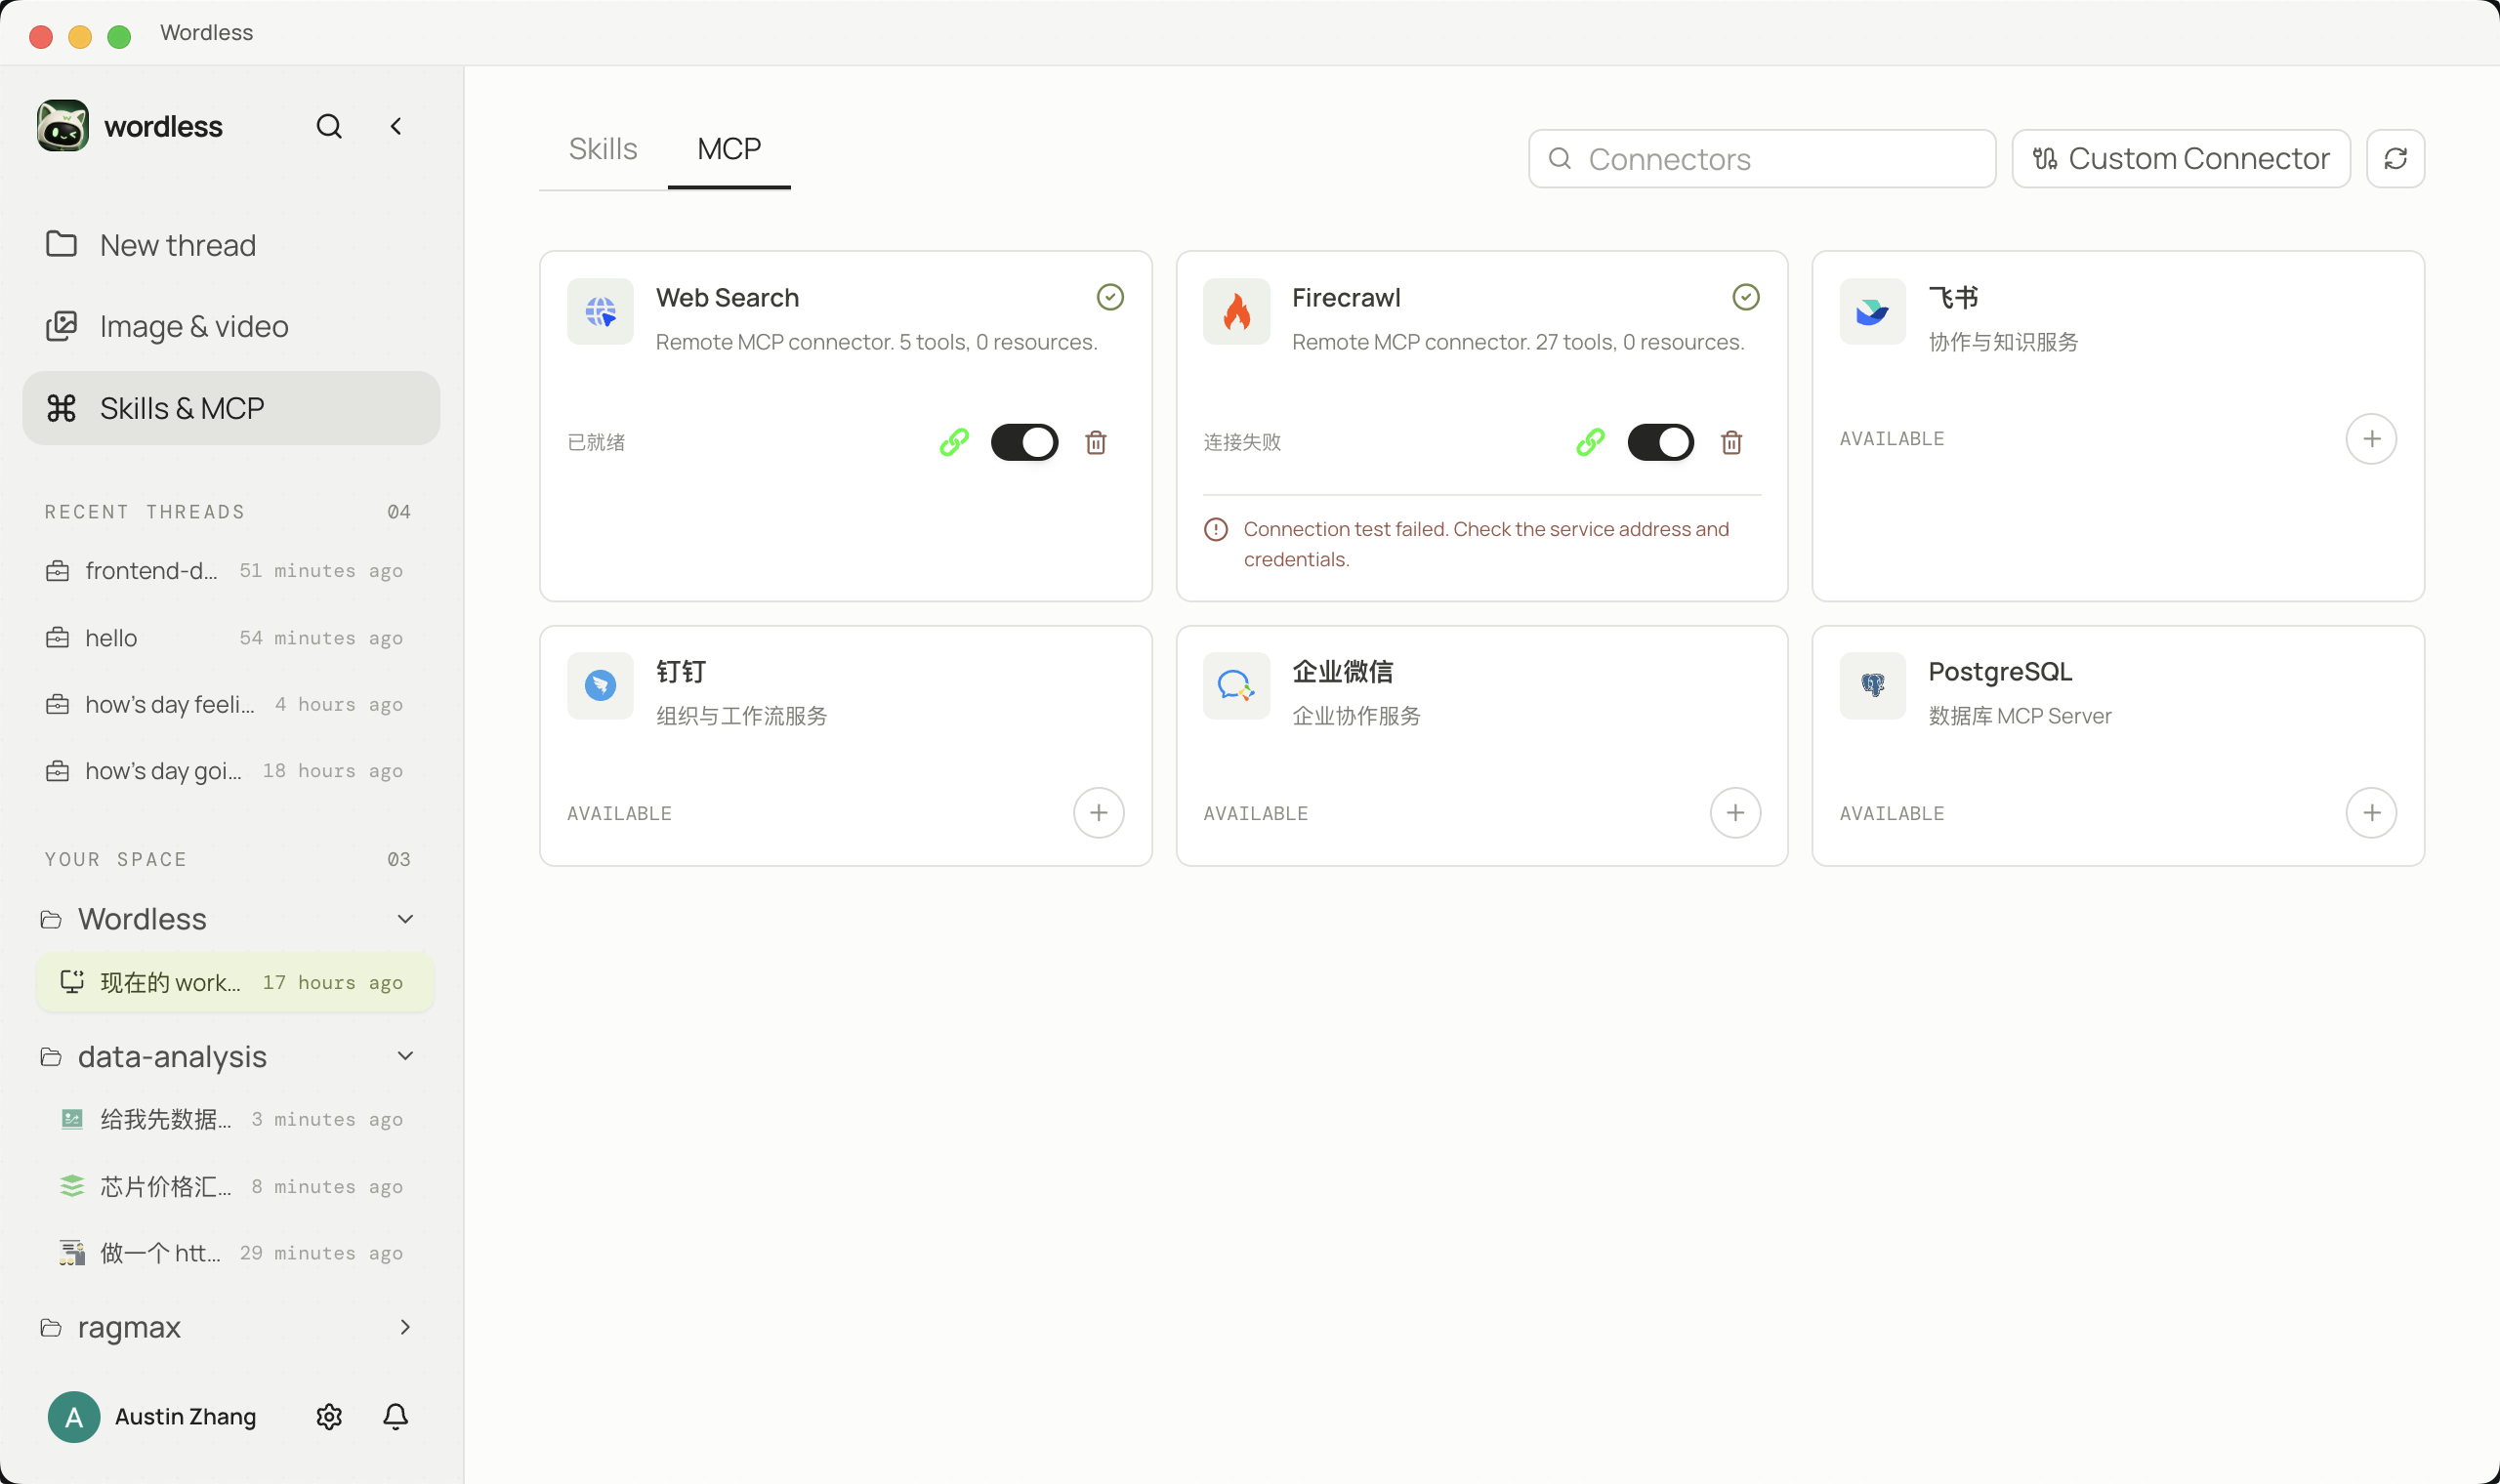Click the wordless cat logo
Screen dimensions: 2500x1484
(x=63, y=126)
